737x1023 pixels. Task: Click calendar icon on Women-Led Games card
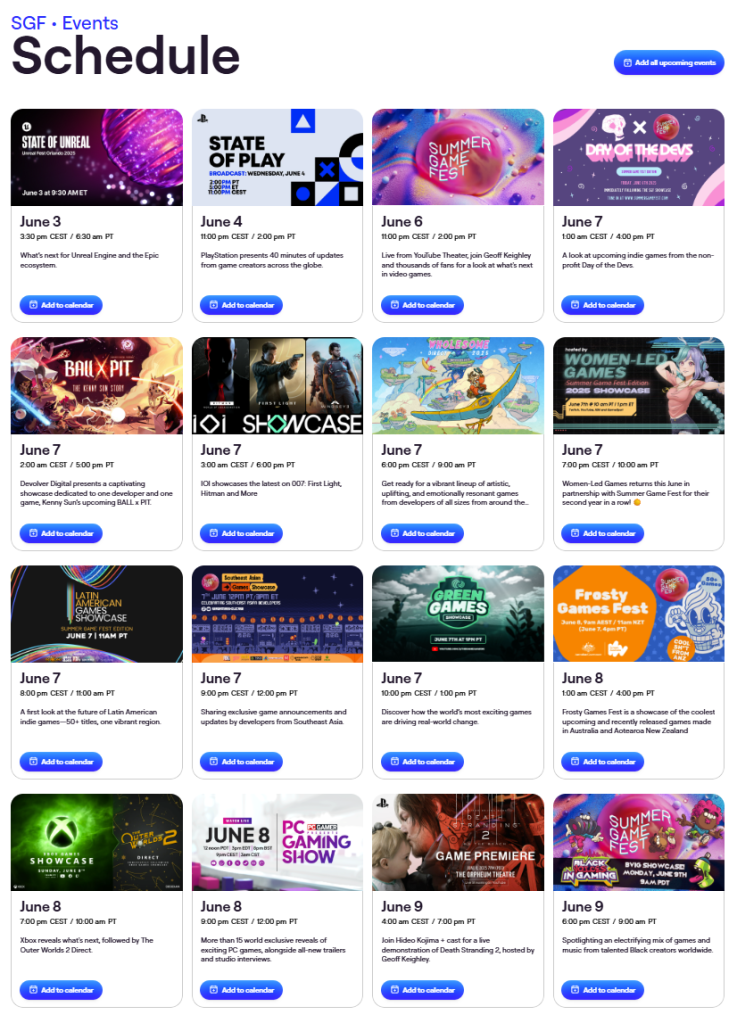click(575, 533)
